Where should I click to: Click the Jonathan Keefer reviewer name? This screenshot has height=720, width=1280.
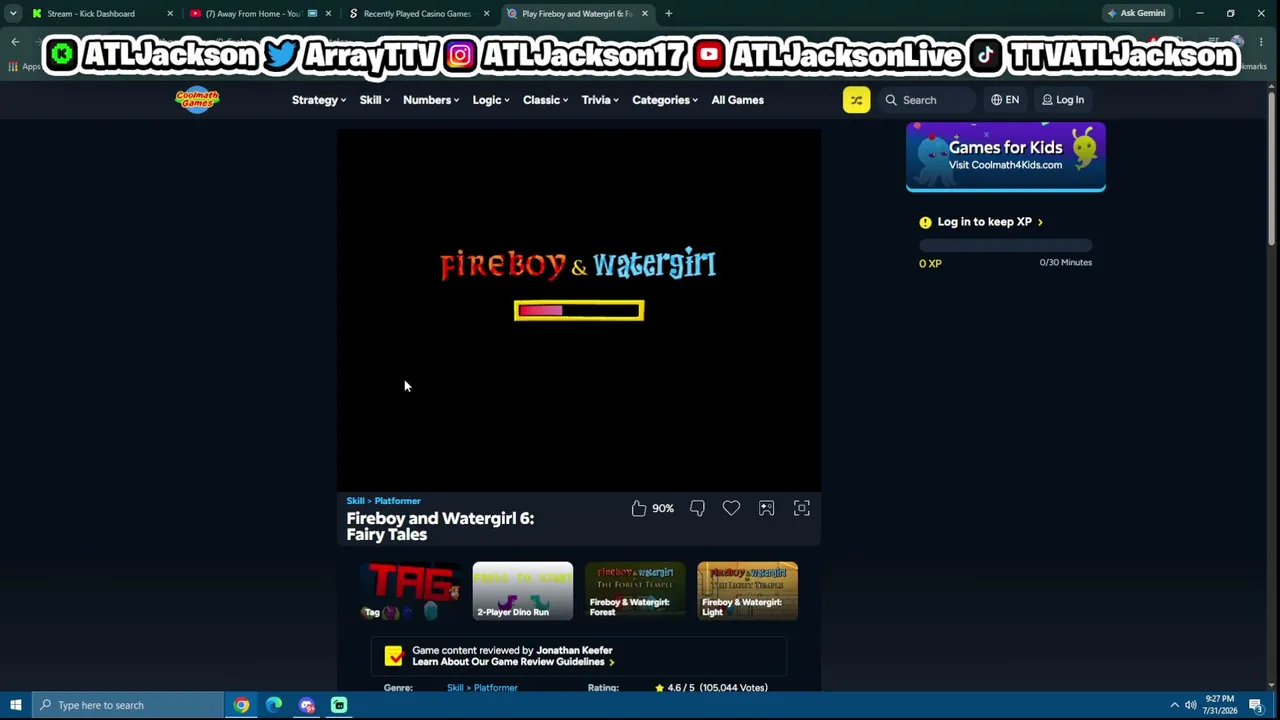pos(574,650)
